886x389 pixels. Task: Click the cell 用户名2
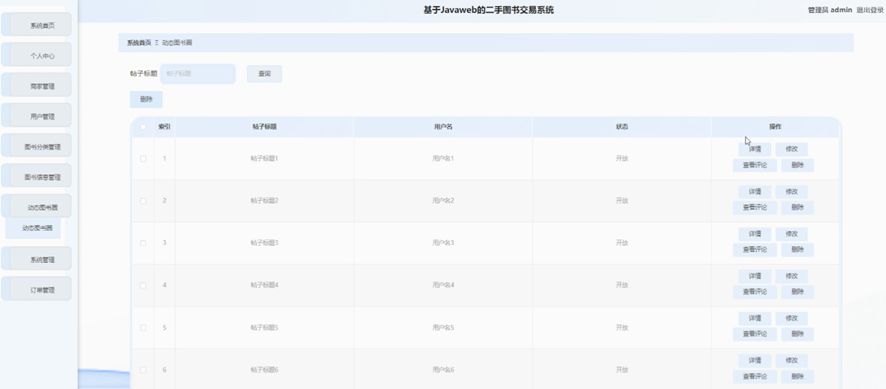tap(443, 201)
